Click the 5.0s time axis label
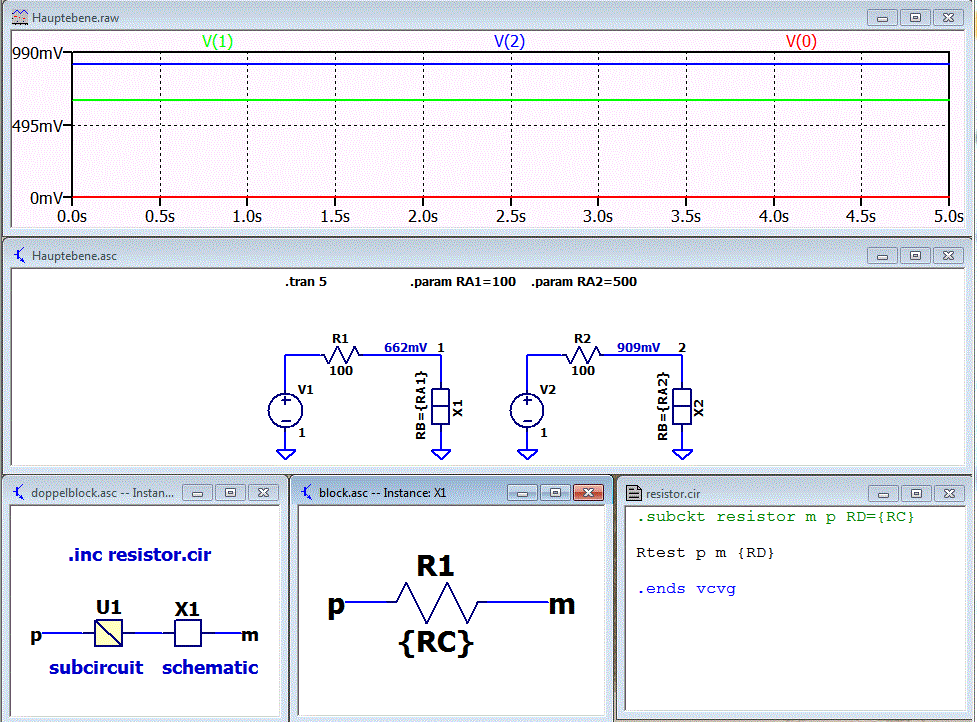Screen dimensions: 977x722 pyautogui.click(x=948, y=216)
